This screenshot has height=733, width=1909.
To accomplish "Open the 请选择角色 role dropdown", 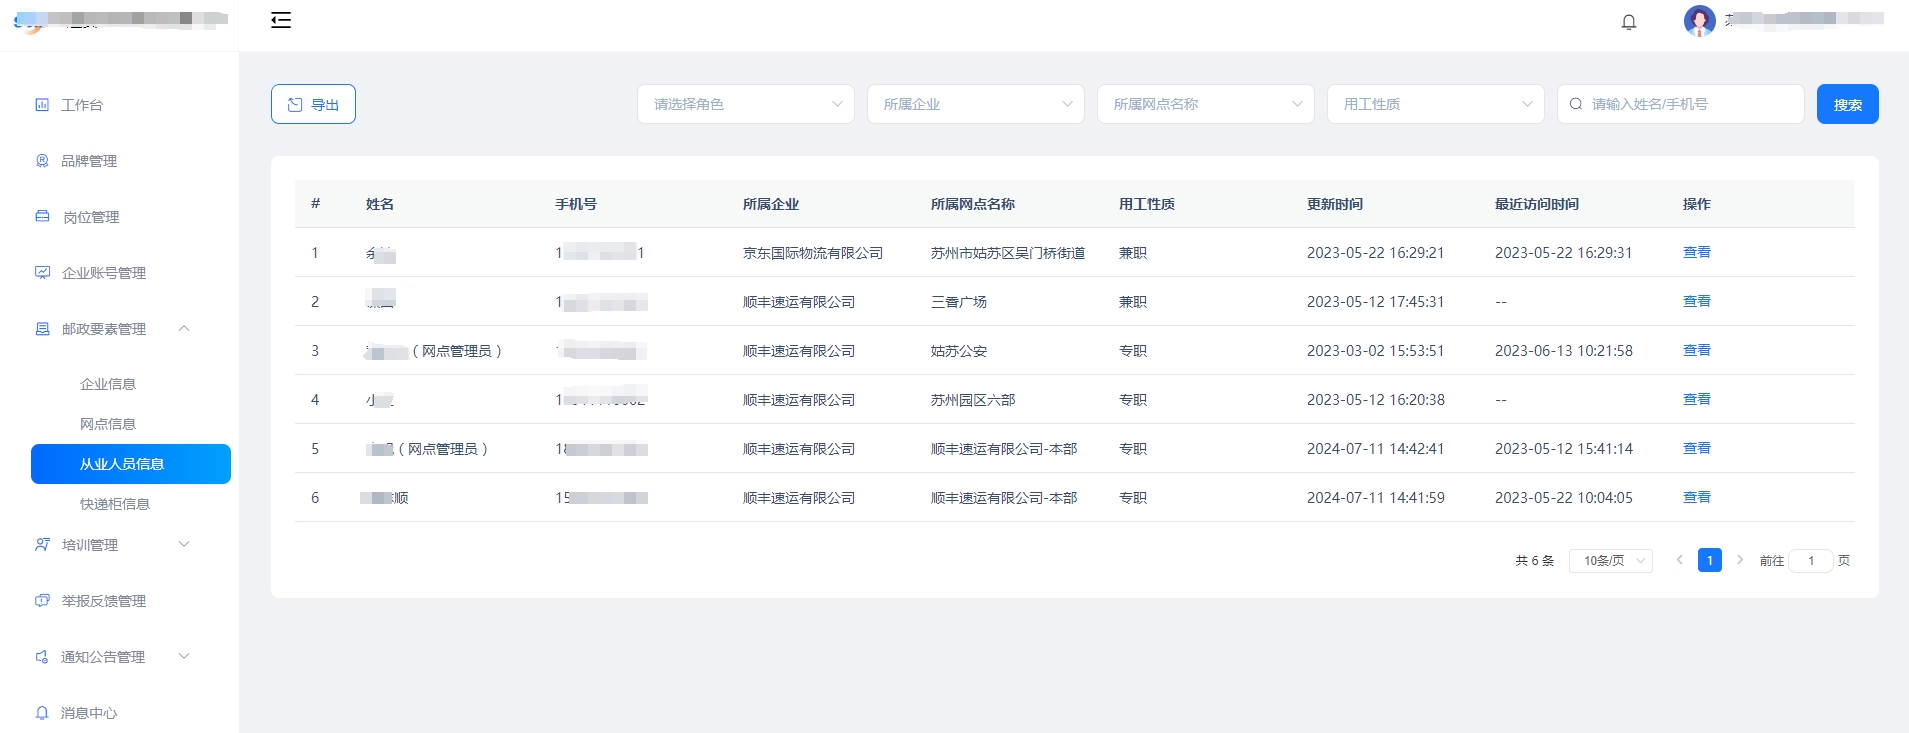I will pos(745,104).
